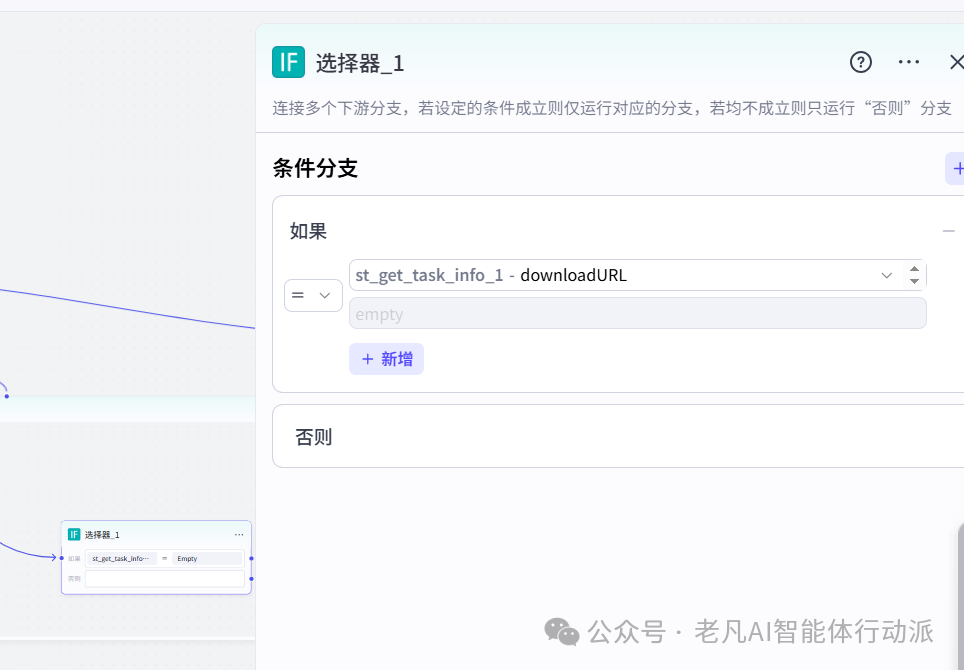Open the three-dot menu on canvas 选择器_1 node
964x670 pixels.
[x=239, y=535]
